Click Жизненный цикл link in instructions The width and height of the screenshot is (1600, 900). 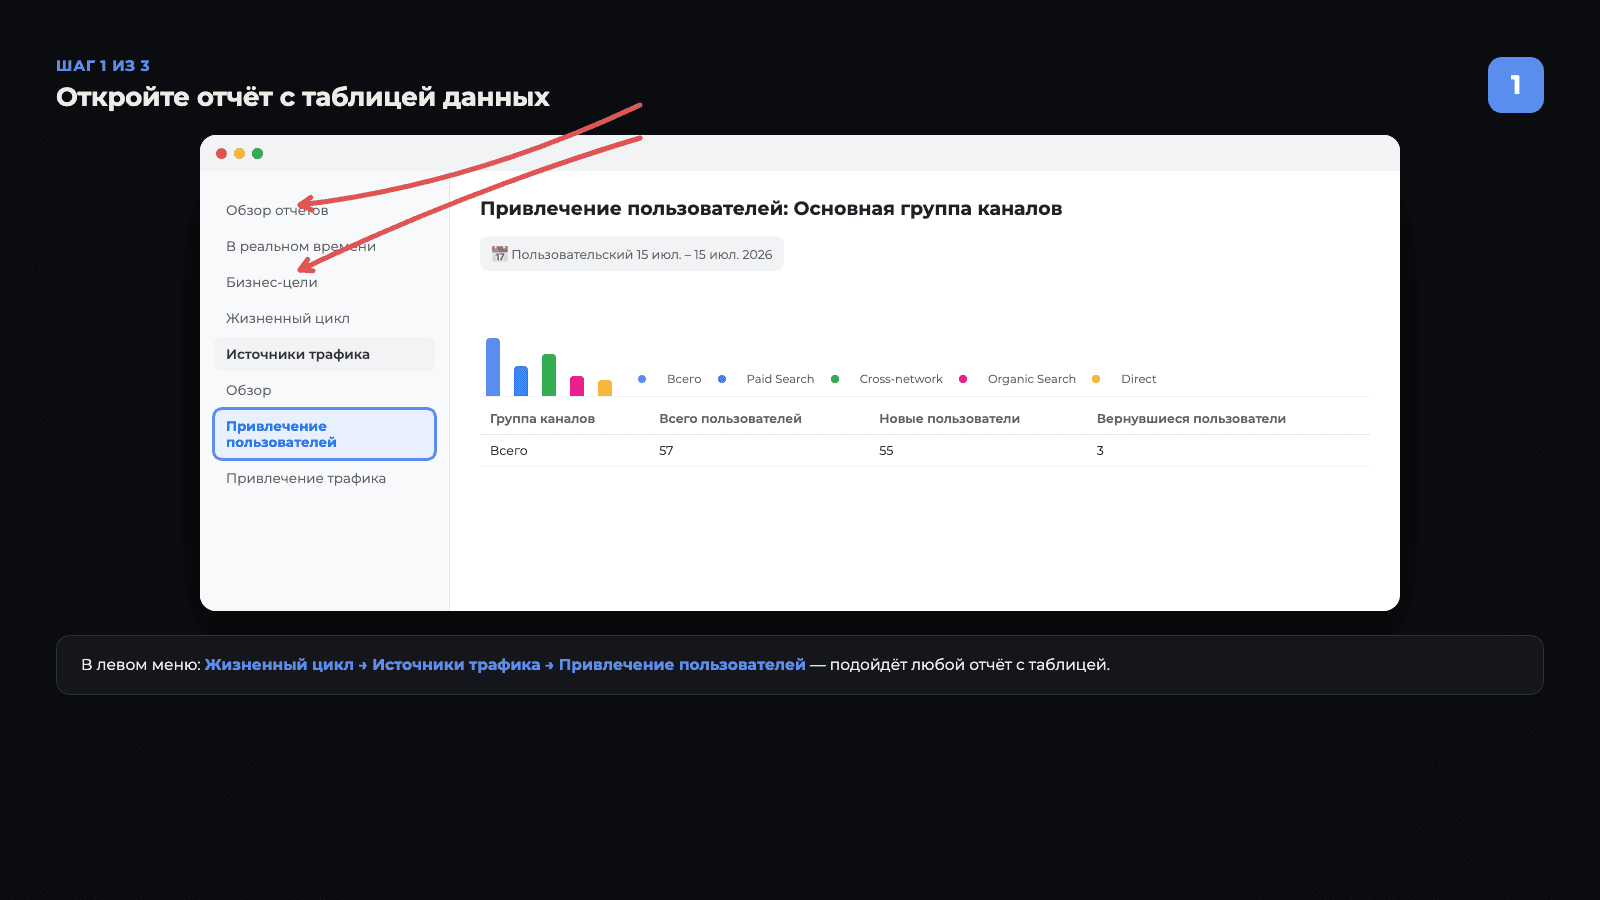[x=279, y=665]
